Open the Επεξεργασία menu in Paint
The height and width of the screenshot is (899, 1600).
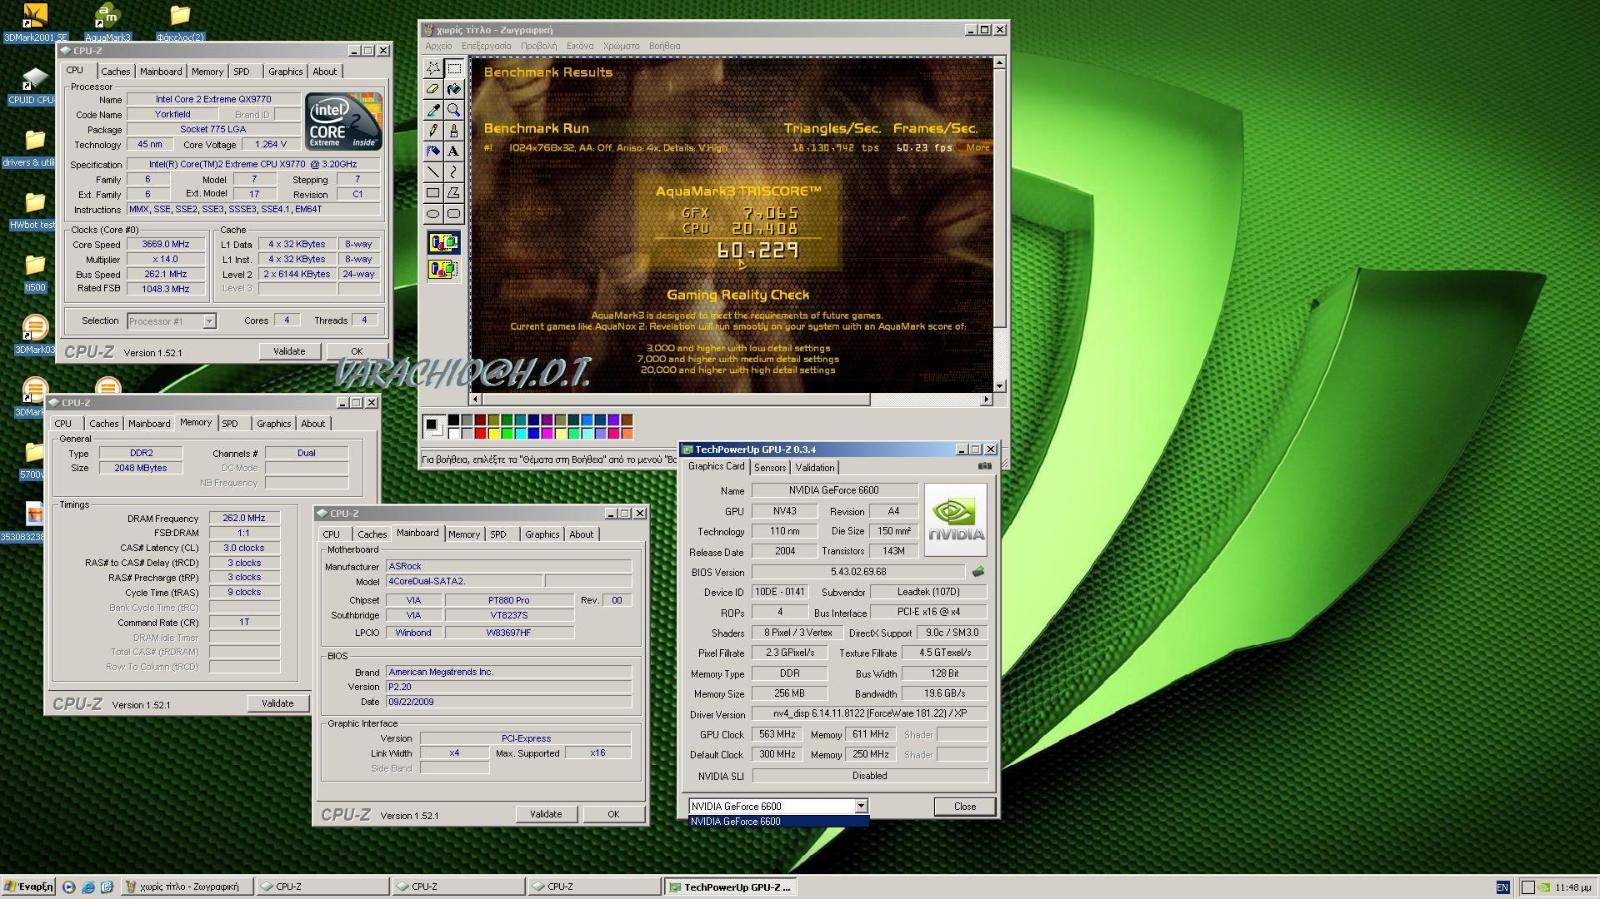point(486,46)
